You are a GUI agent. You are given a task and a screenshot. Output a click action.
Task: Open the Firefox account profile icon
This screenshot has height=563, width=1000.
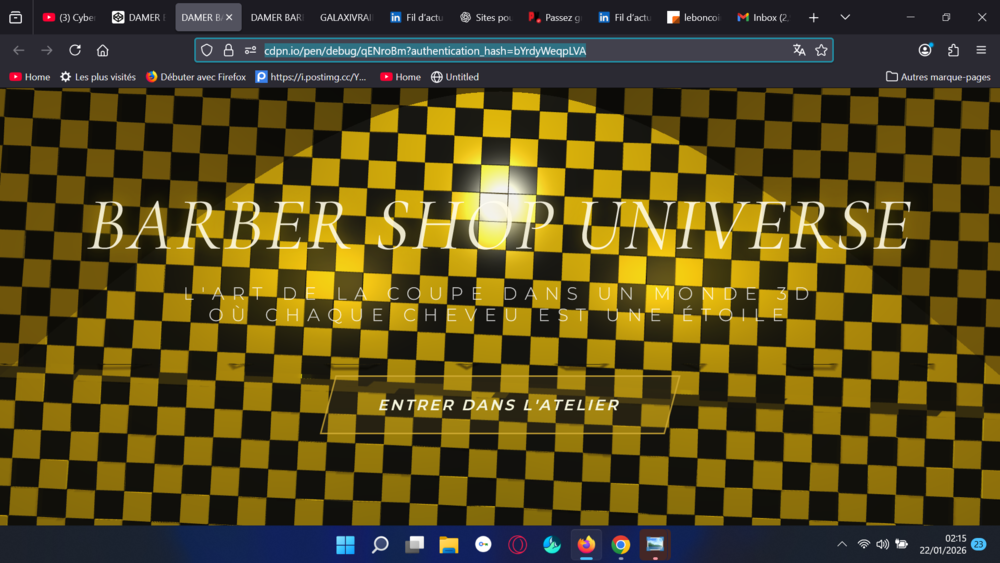pyautogui.click(x=925, y=50)
